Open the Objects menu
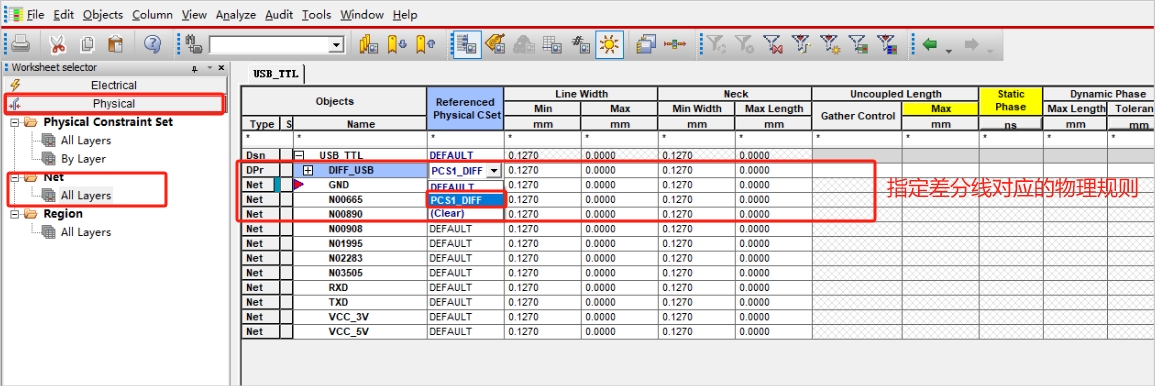 (103, 15)
